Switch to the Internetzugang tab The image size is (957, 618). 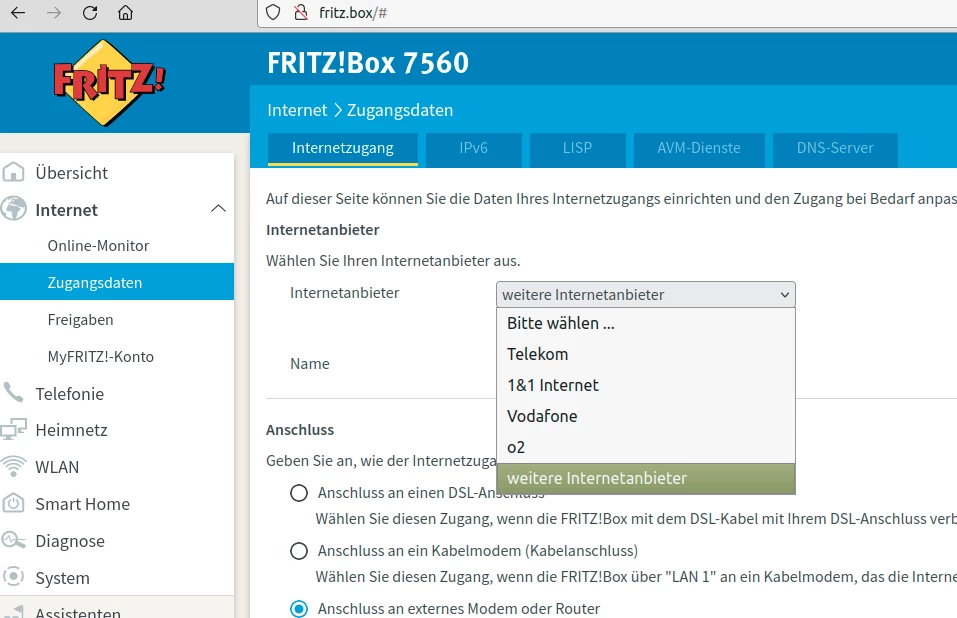pyautogui.click(x=342, y=149)
